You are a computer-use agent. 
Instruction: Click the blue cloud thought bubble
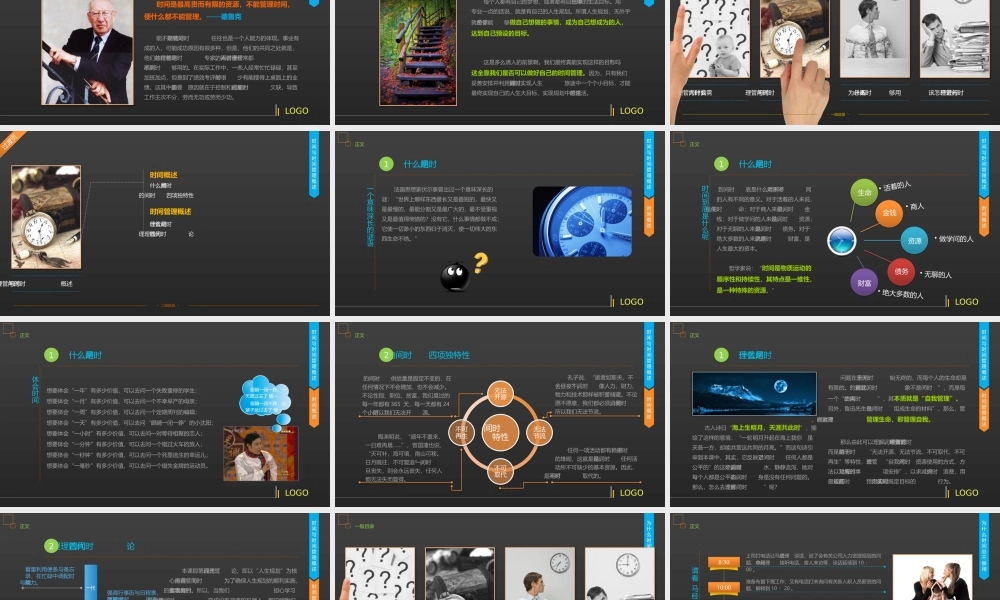coord(265,397)
